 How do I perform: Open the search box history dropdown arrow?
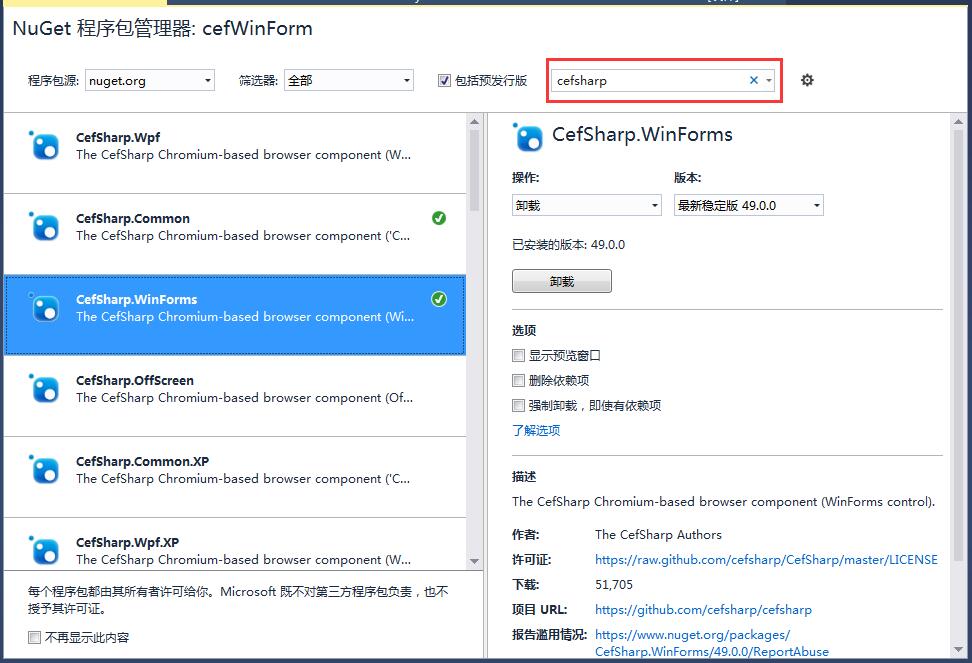(769, 80)
